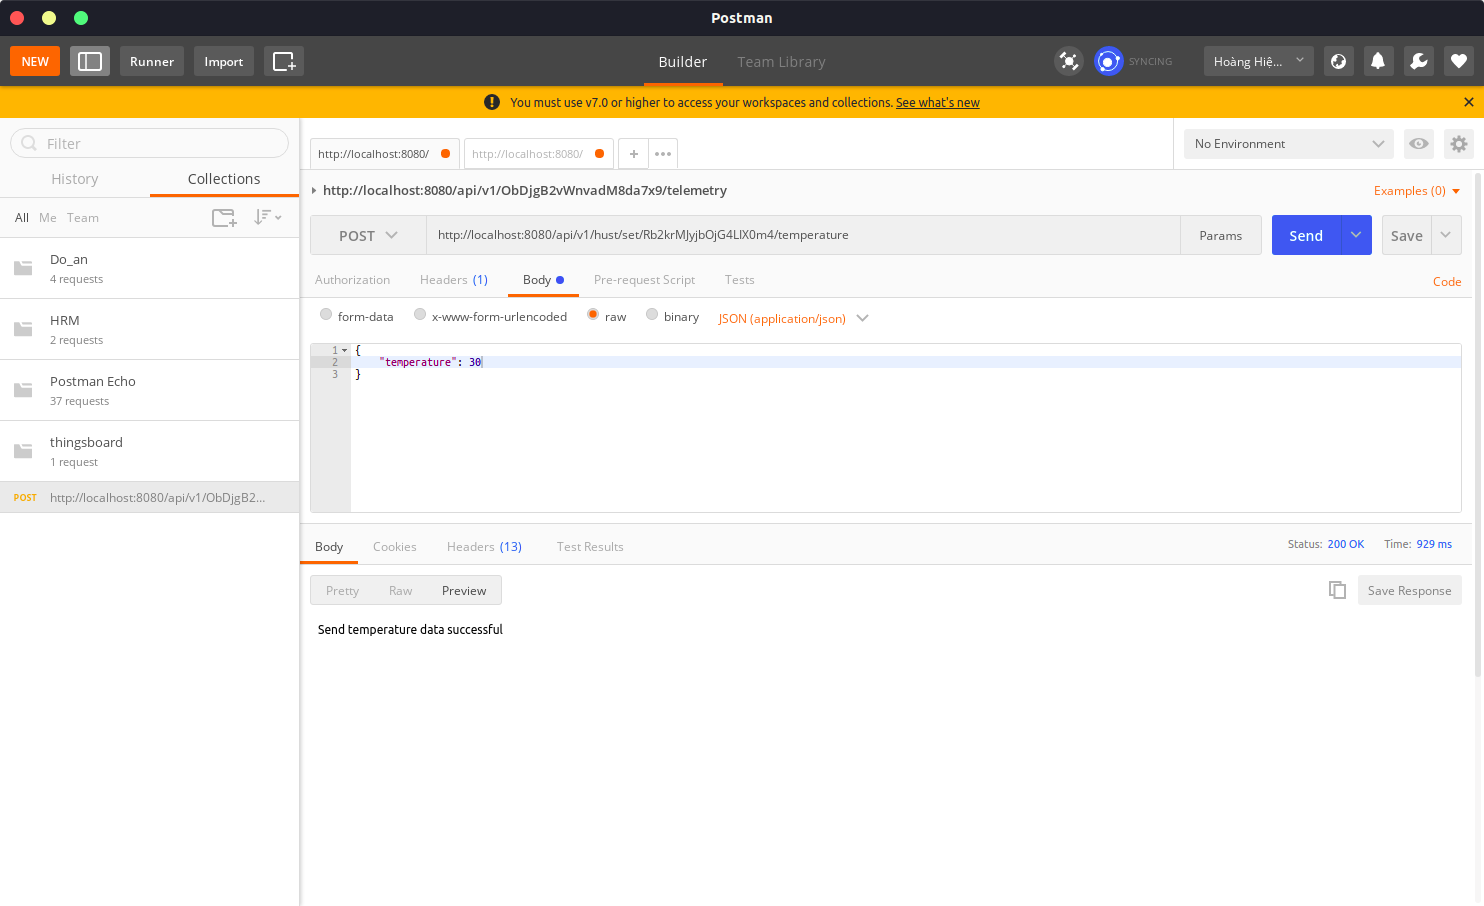
Task: Open the See what's new link
Action: [937, 102]
